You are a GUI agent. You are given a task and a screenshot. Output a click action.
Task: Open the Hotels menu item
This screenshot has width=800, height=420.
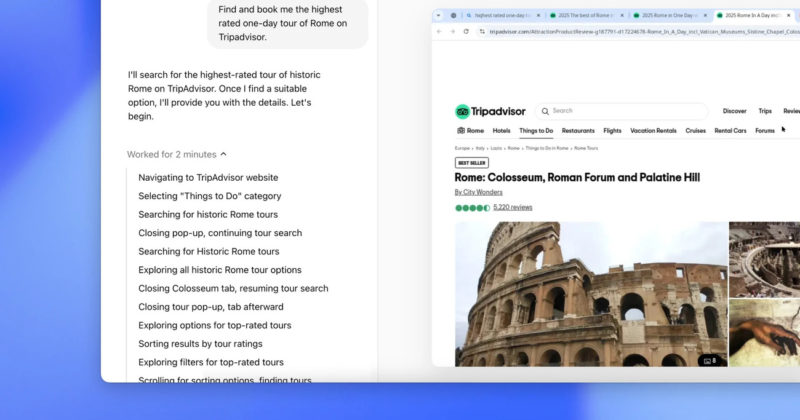(501, 131)
